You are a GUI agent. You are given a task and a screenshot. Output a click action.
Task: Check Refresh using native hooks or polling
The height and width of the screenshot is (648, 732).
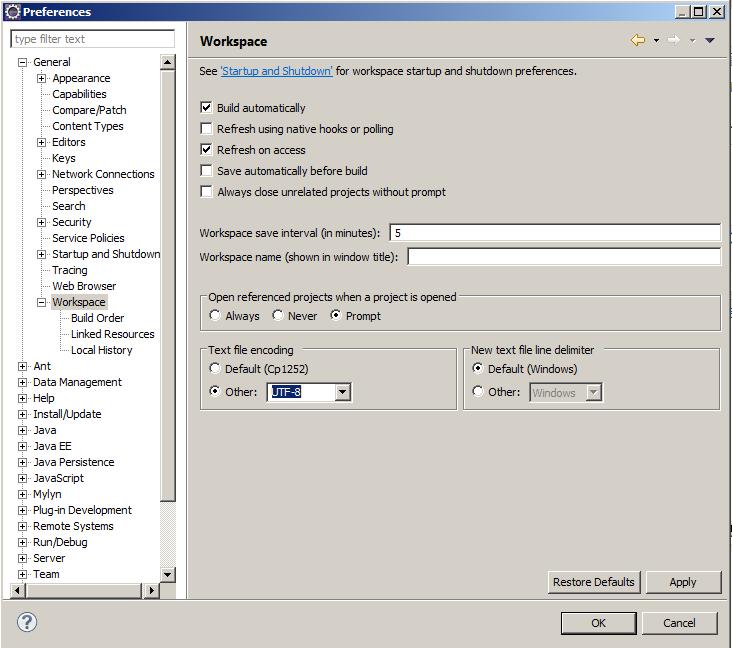(x=207, y=129)
